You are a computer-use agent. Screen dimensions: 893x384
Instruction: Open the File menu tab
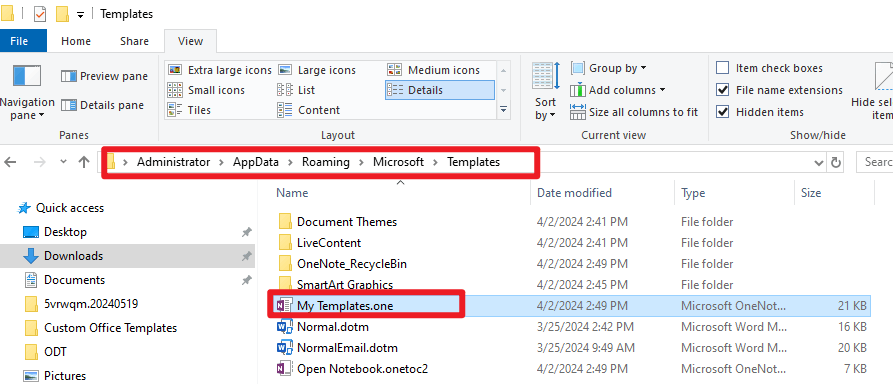point(19,41)
